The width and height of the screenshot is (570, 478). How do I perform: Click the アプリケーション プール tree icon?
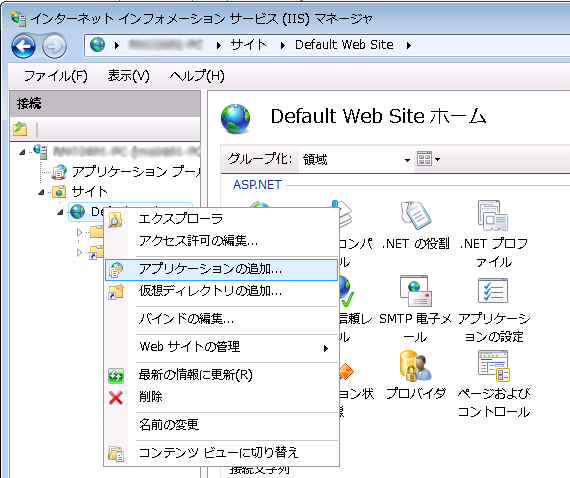point(59,172)
